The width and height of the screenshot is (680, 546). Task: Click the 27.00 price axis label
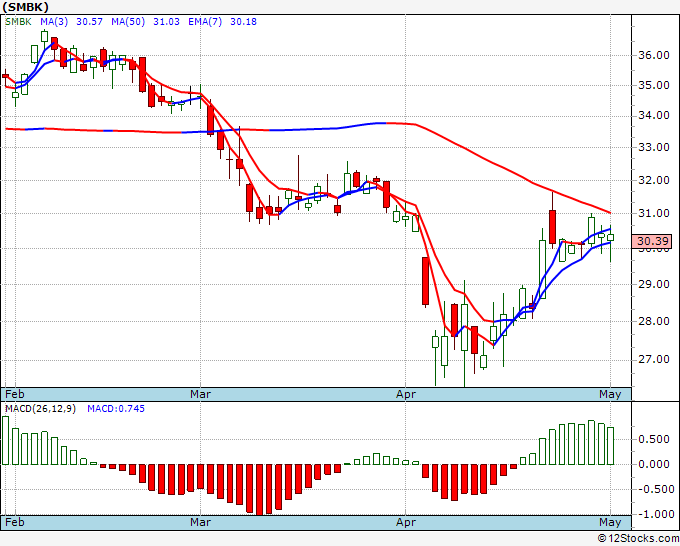pyautogui.click(x=654, y=360)
